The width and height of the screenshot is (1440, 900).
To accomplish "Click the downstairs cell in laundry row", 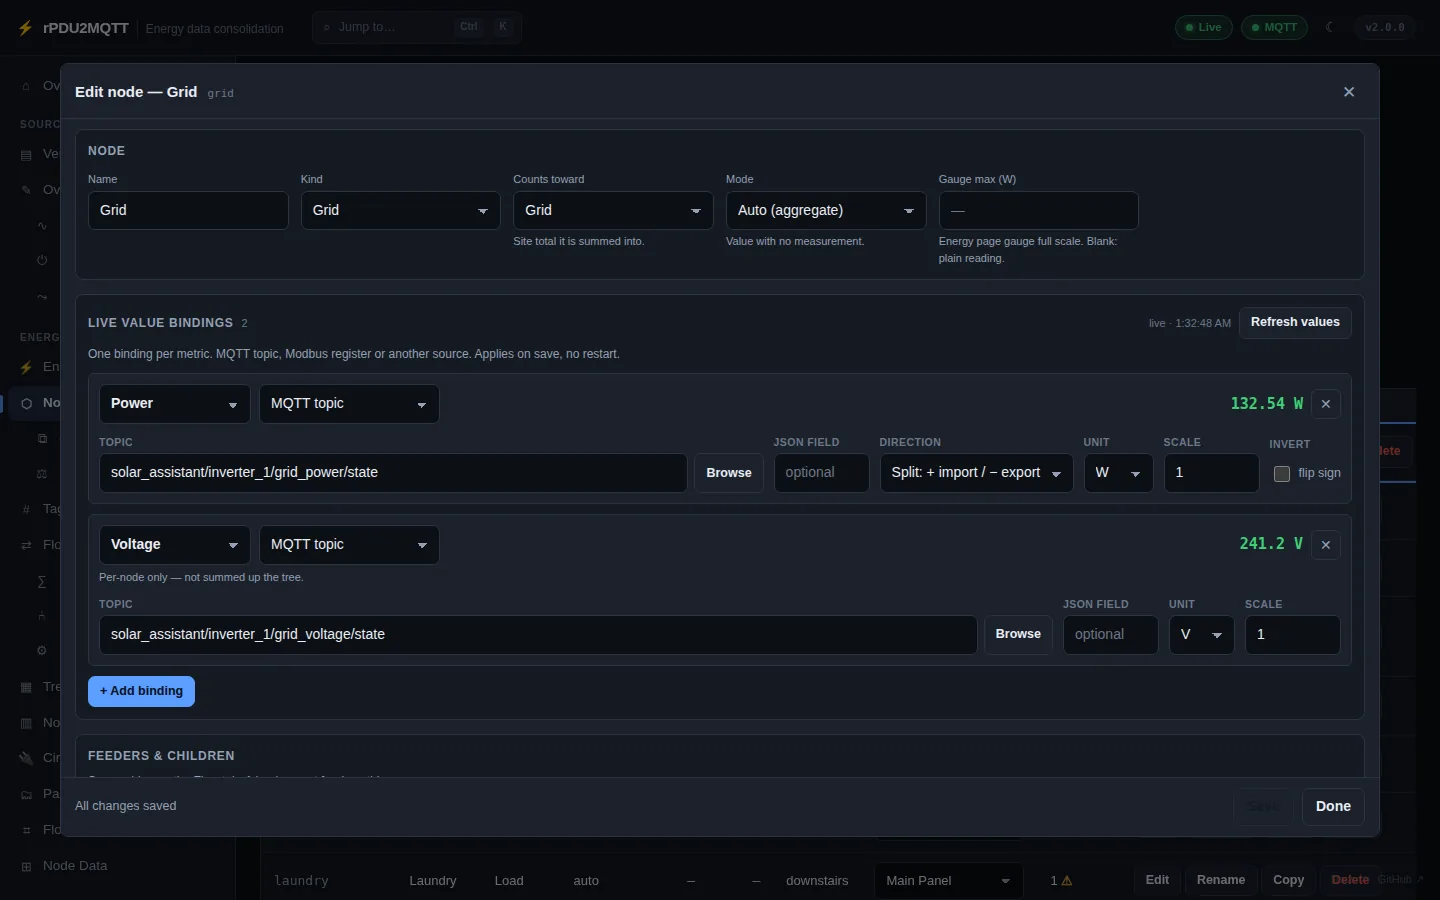I will (x=817, y=881).
